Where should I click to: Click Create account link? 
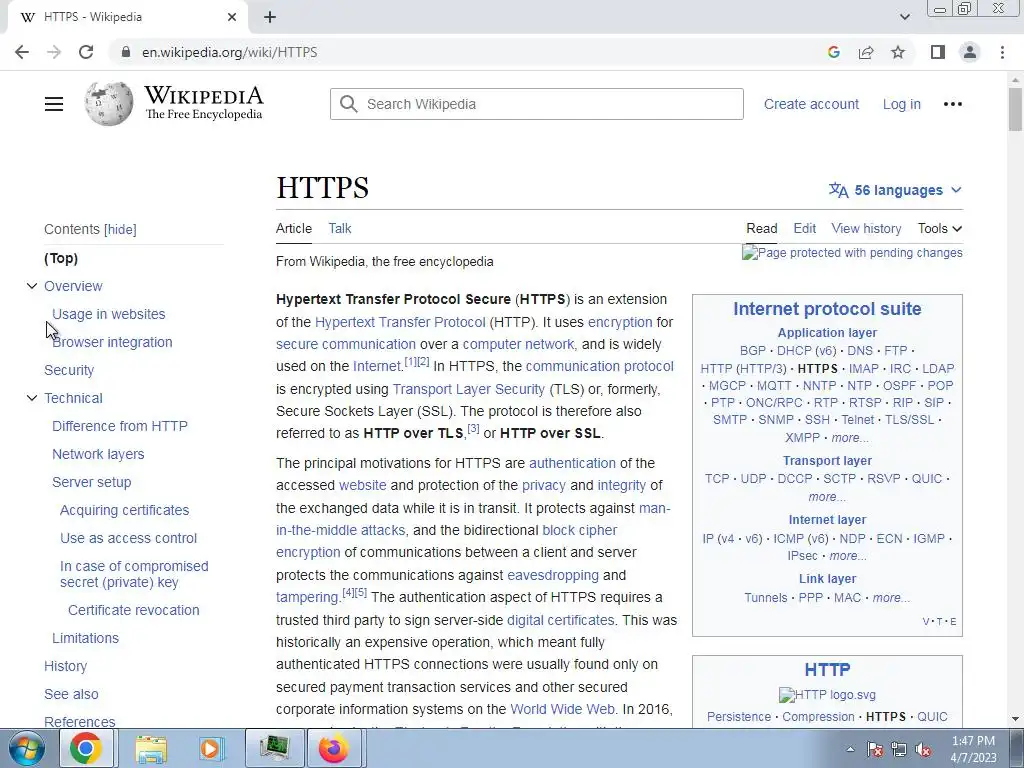(x=811, y=104)
